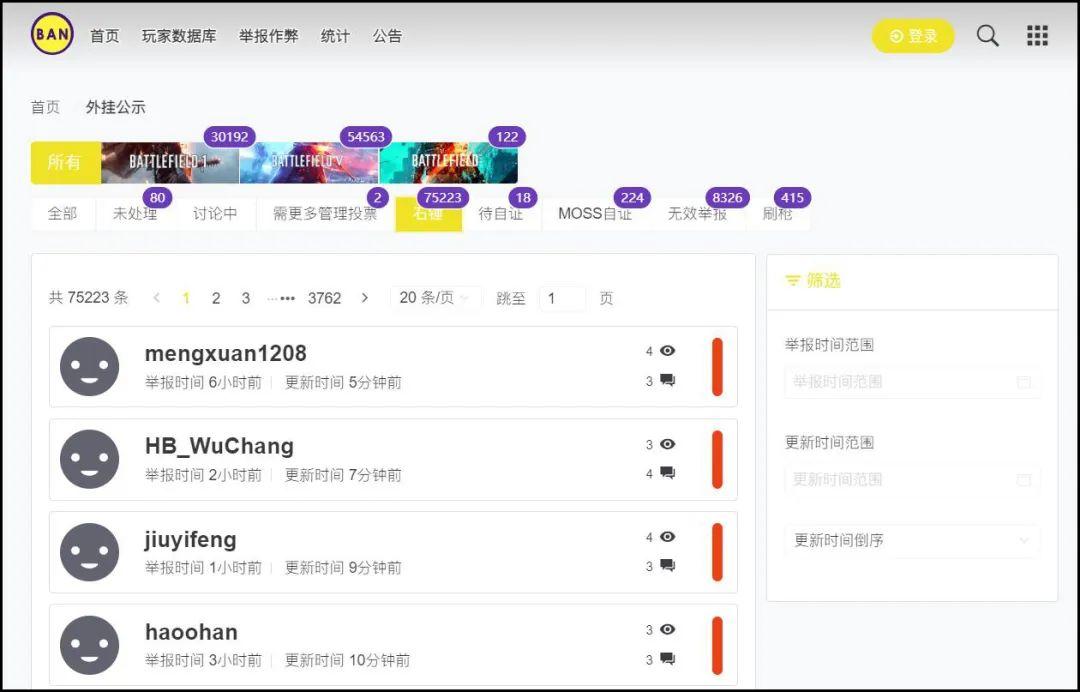Click red status bar on jiuyifeng card
The height and width of the screenshot is (692, 1080).
tap(717, 552)
